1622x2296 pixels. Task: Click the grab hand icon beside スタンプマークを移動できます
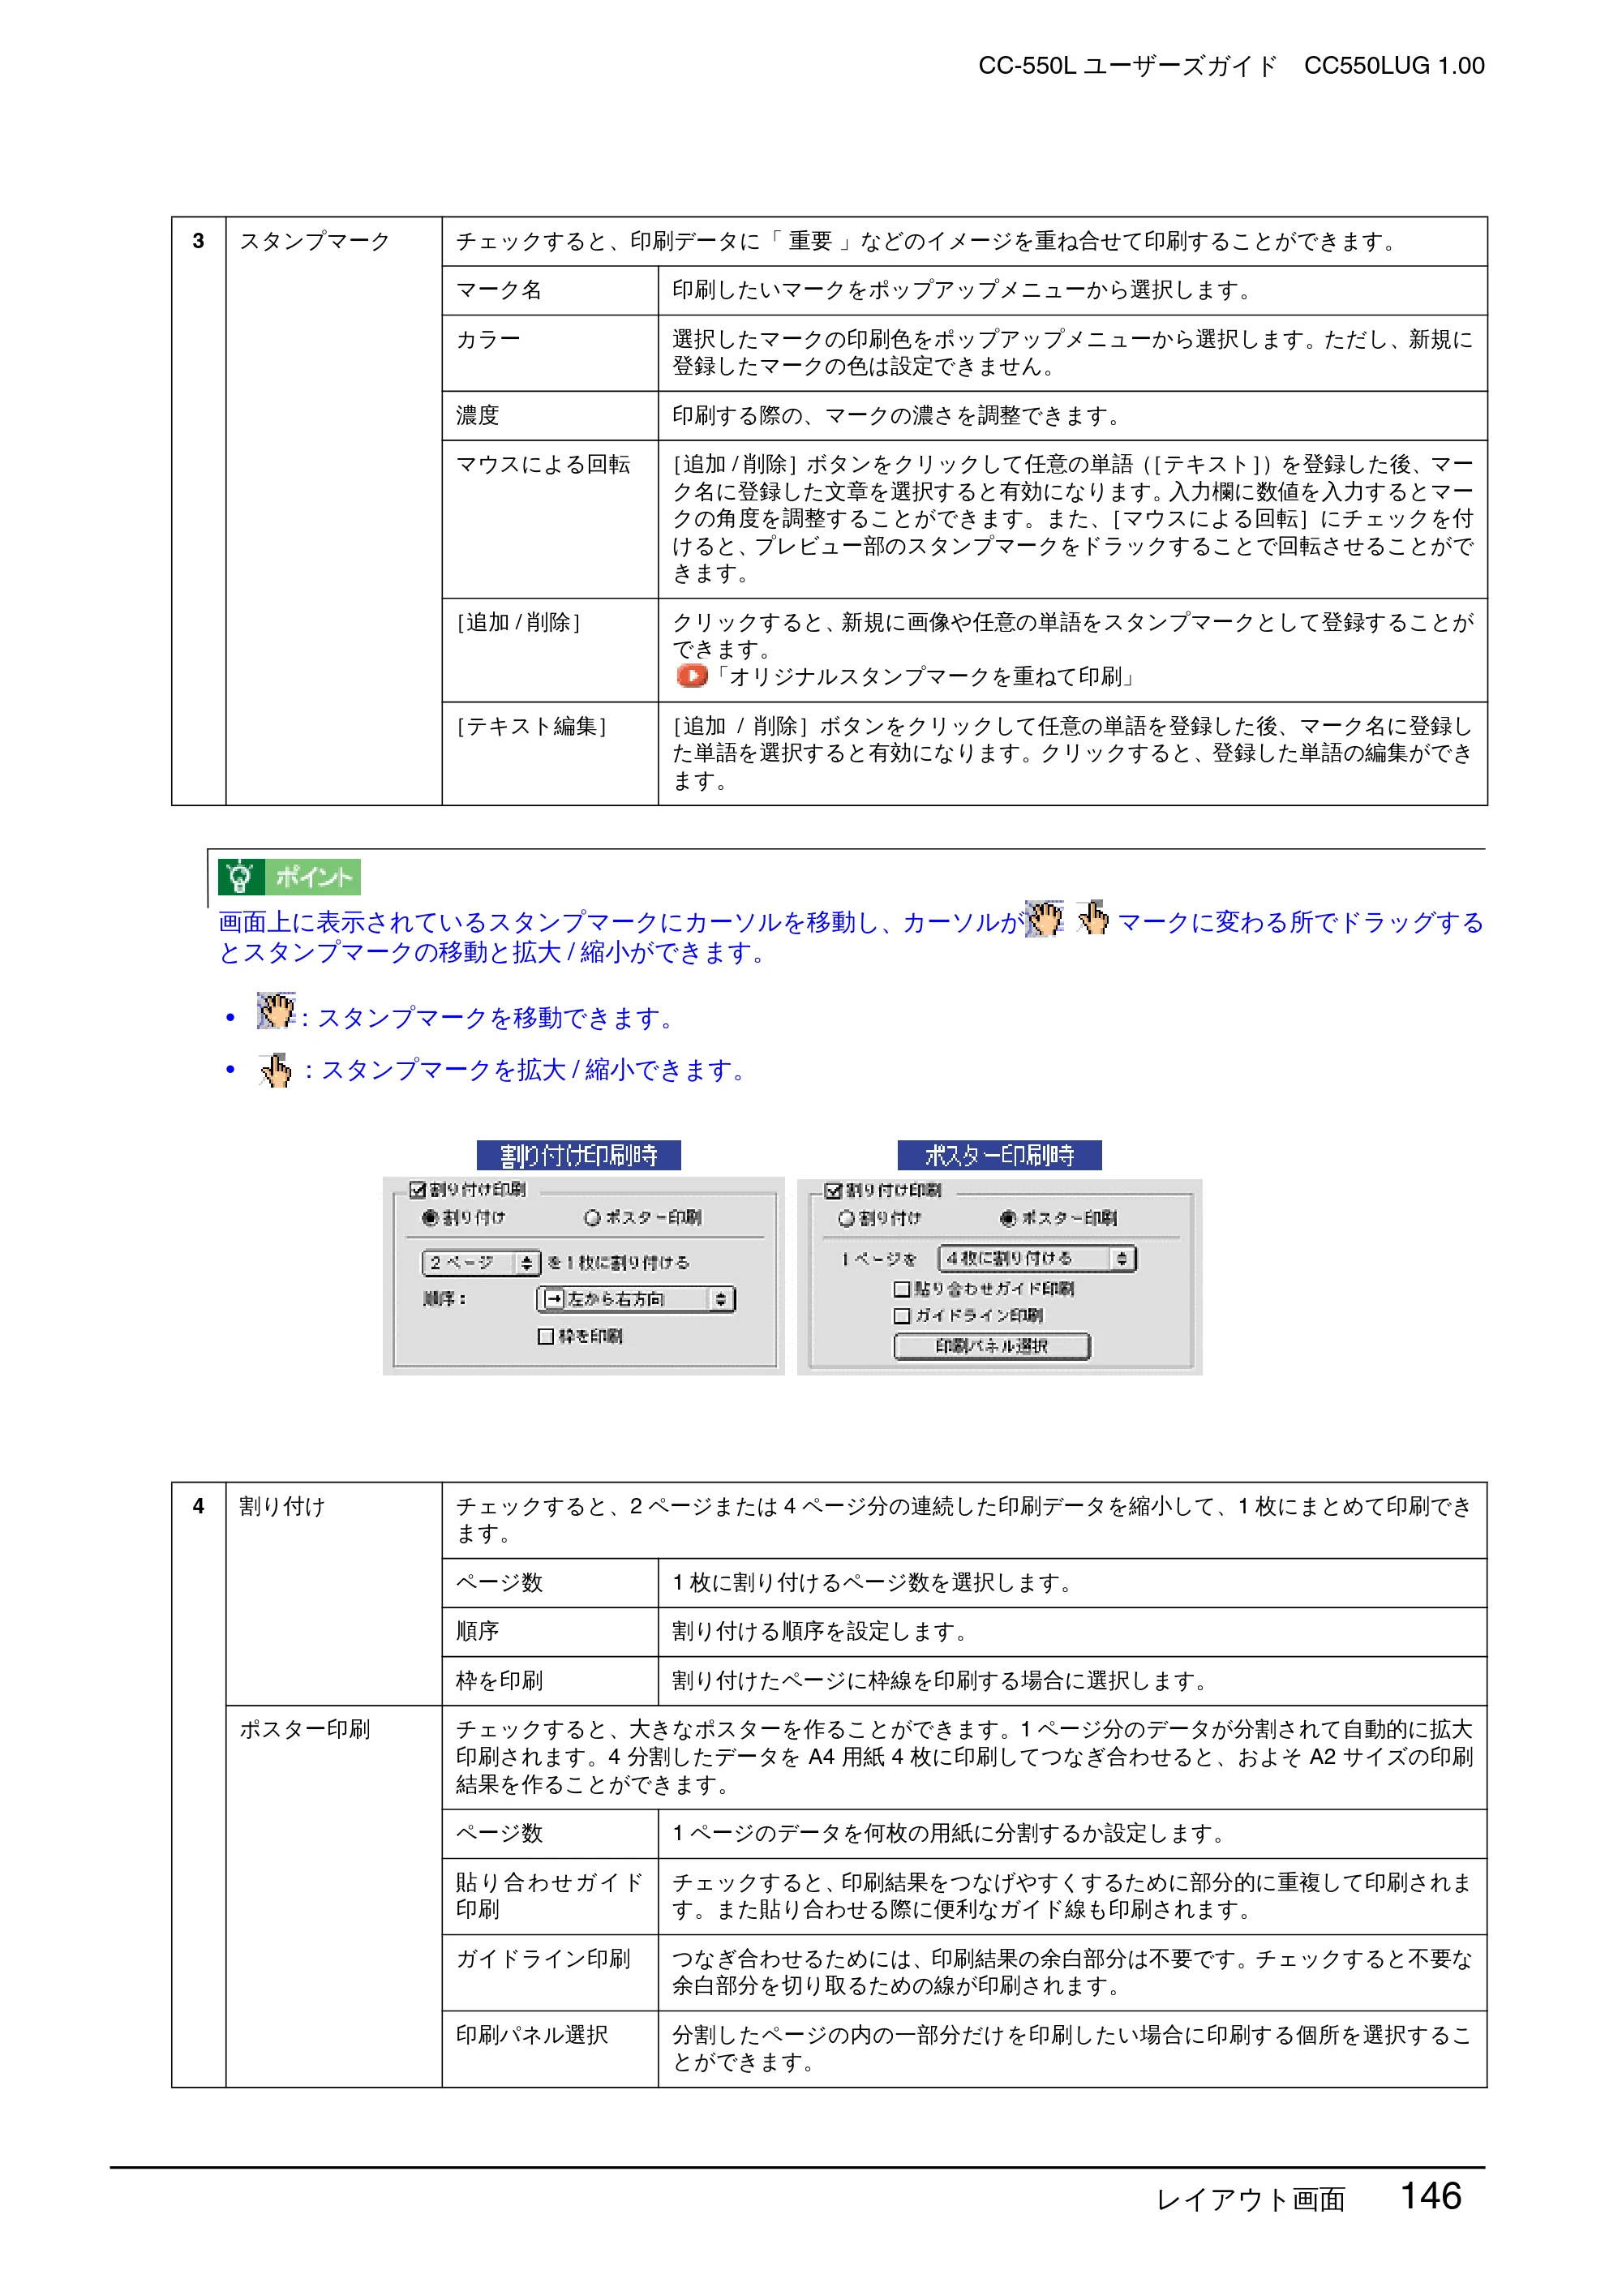click(x=276, y=1010)
